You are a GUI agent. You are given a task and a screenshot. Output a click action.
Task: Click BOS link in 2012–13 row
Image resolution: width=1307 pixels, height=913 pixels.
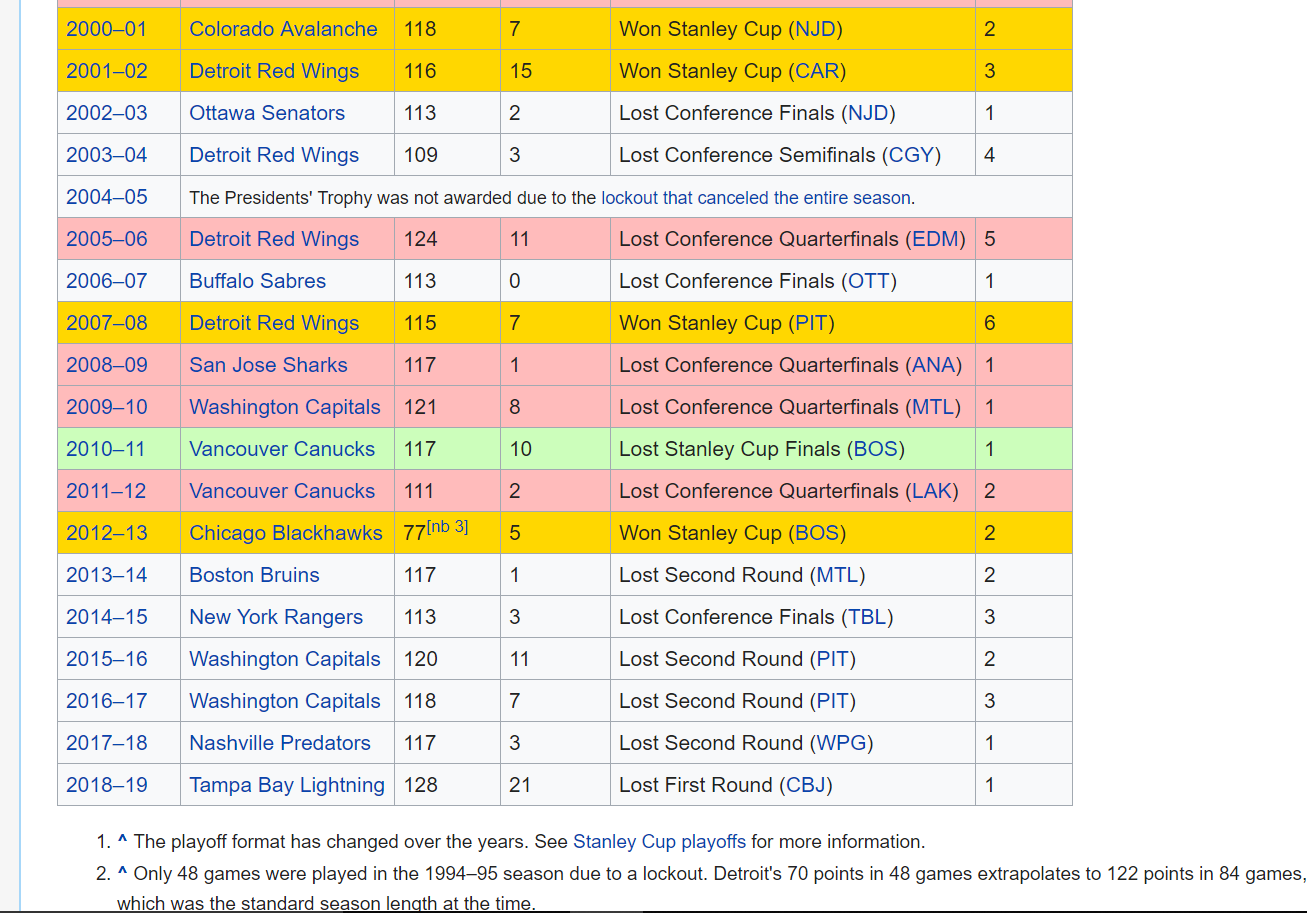pyautogui.click(x=816, y=533)
